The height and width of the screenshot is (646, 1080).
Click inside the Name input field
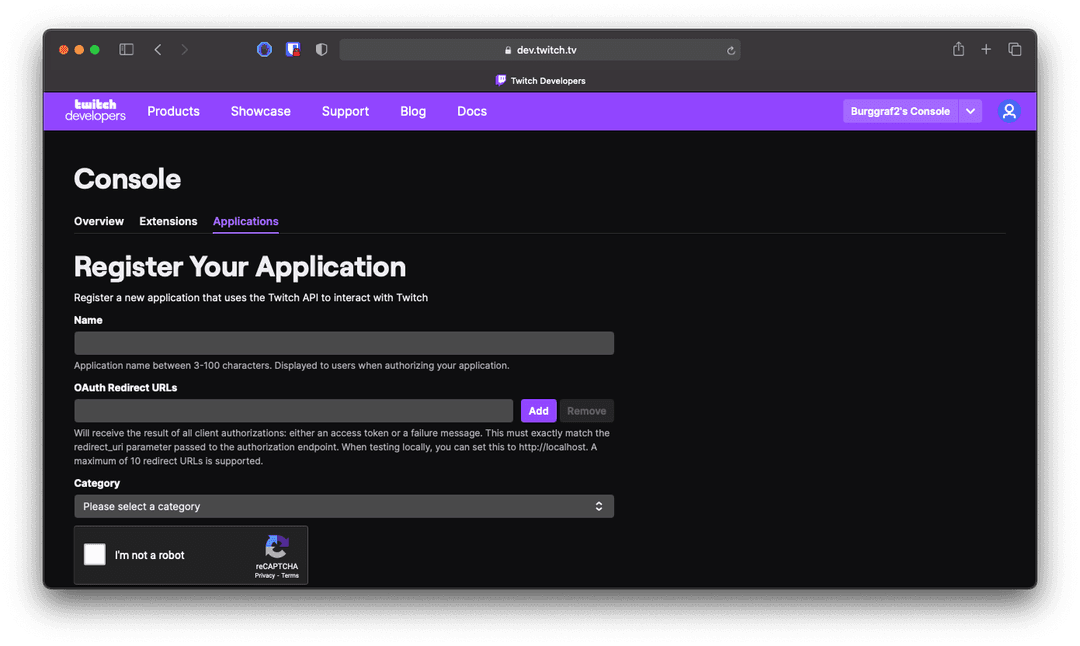point(344,342)
